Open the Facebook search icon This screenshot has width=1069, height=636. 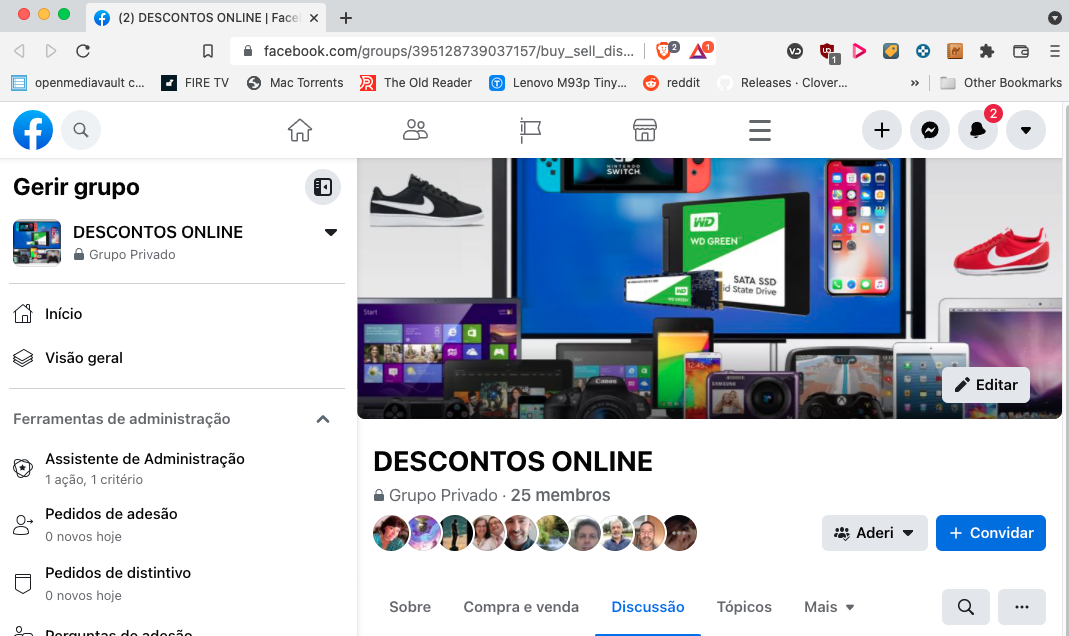[81, 130]
